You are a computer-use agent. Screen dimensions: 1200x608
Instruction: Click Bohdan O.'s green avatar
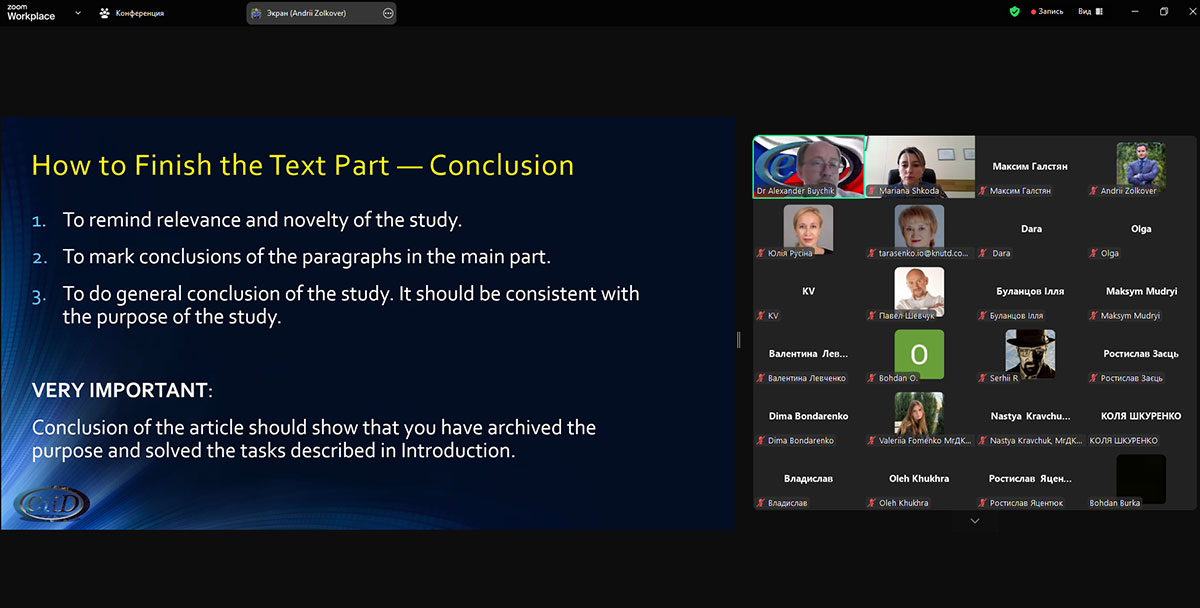pyautogui.click(x=919, y=353)
